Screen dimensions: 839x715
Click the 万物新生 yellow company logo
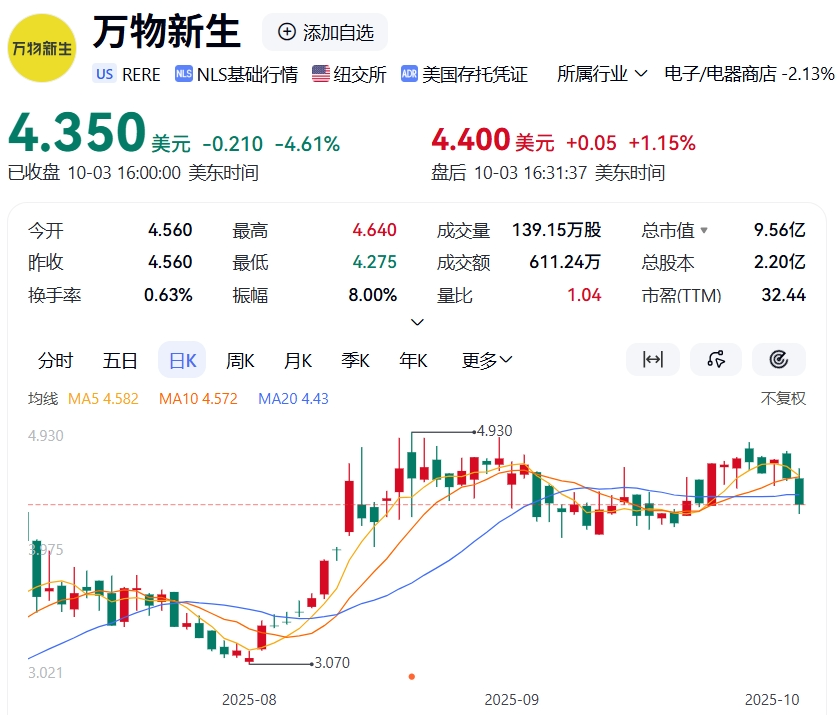[x=42, y=48]
